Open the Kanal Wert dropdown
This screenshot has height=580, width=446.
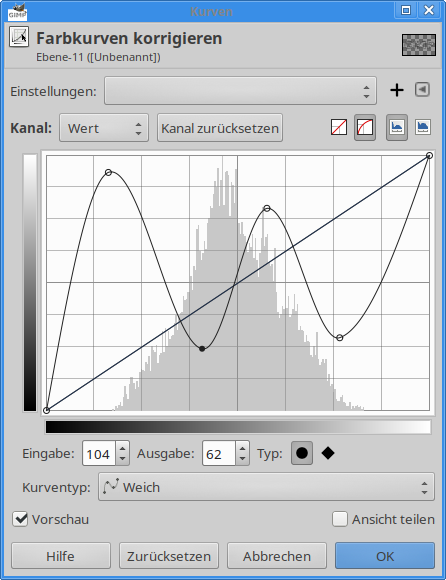[x=104, y=128]
